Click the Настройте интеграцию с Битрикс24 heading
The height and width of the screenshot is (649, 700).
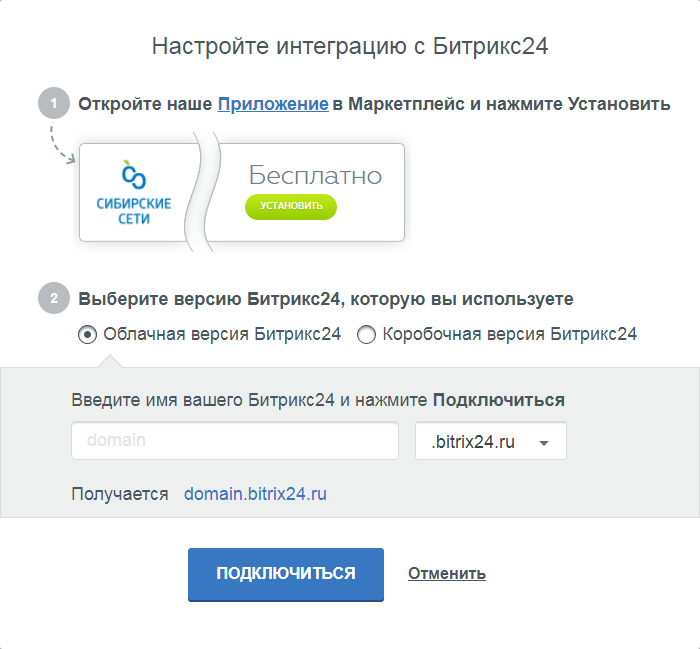350,45
